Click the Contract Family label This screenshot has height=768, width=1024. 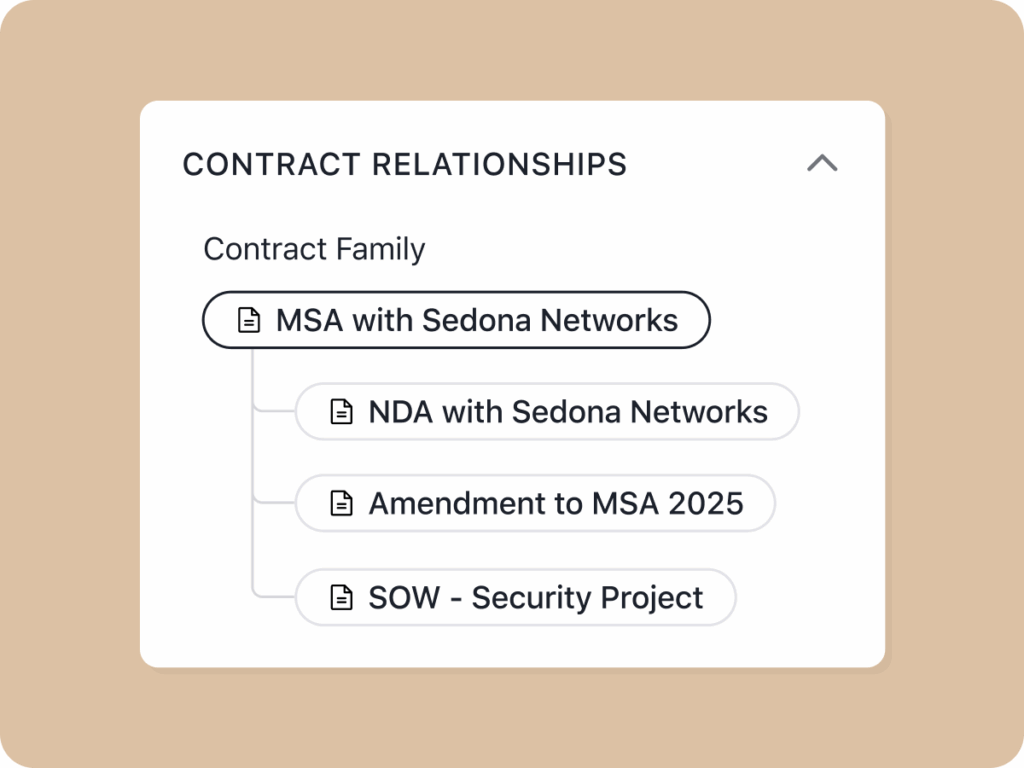pyautogui.click(x=314, y=249)
